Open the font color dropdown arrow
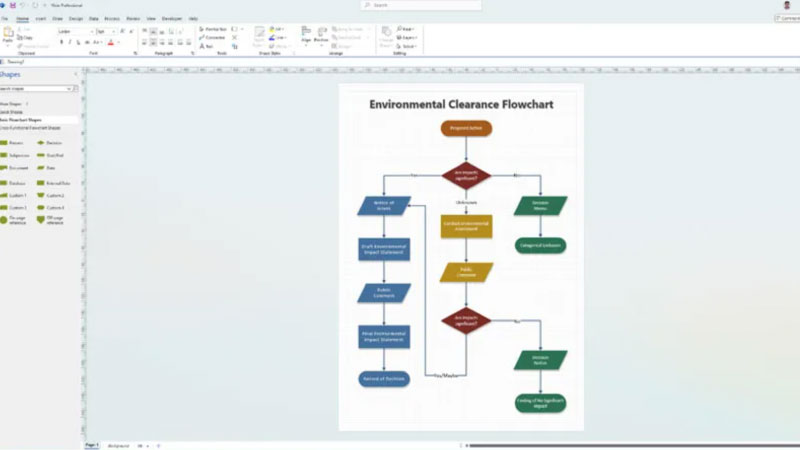The width and height of the screenshot is (800, 450). point(118,42)
